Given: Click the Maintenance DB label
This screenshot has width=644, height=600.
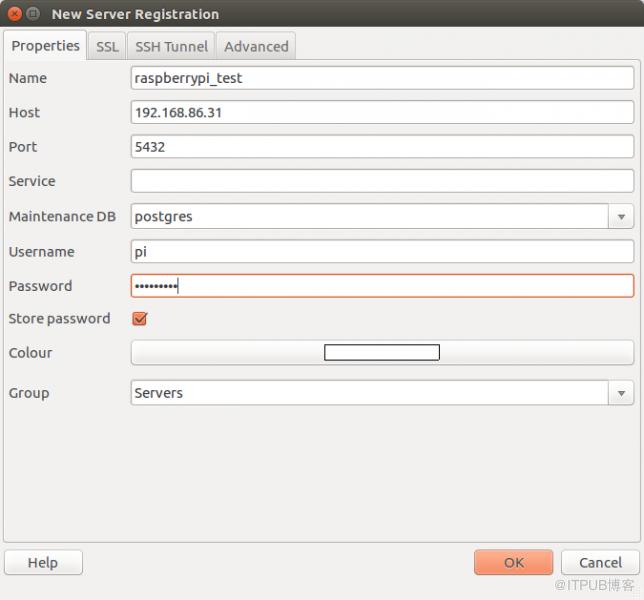Looking at the screenshot, I should click(x=62, y=216).
